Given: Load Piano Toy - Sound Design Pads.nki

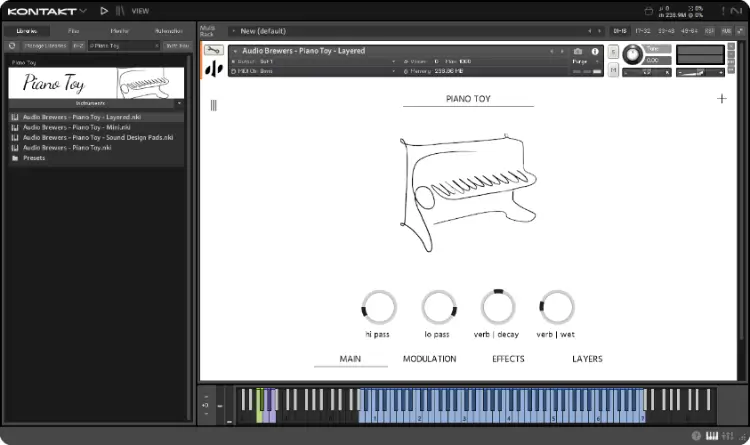Looking at the screenshot, I should click(x=98, y=137).
